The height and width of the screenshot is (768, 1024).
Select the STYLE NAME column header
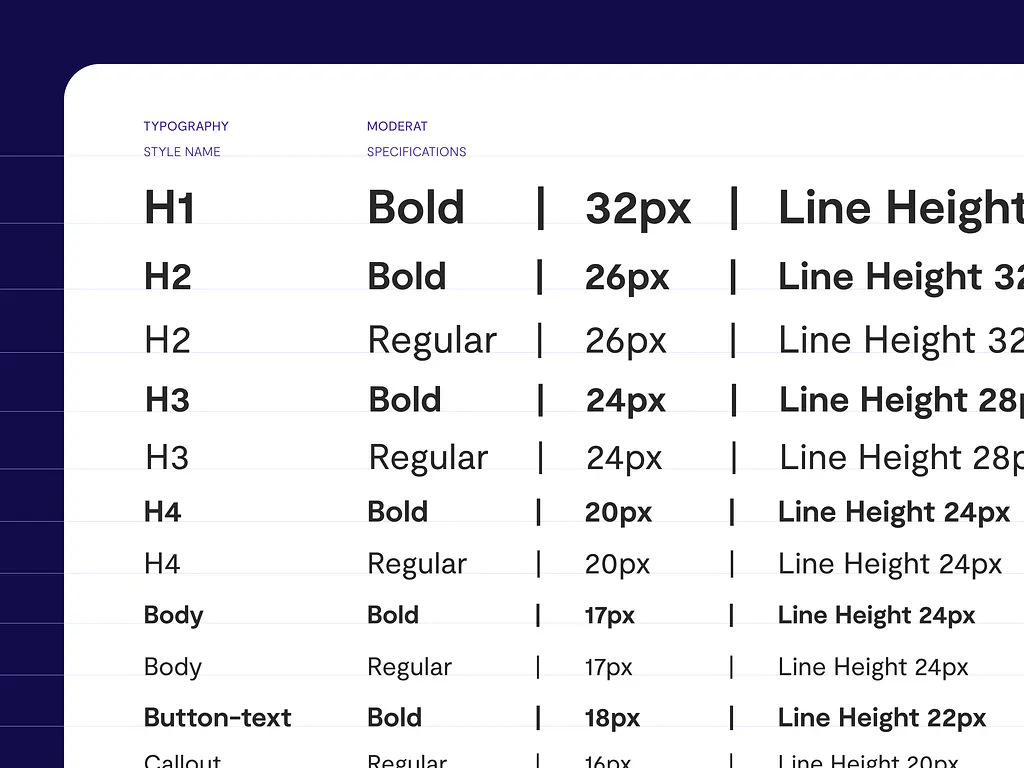pos(182,152)
